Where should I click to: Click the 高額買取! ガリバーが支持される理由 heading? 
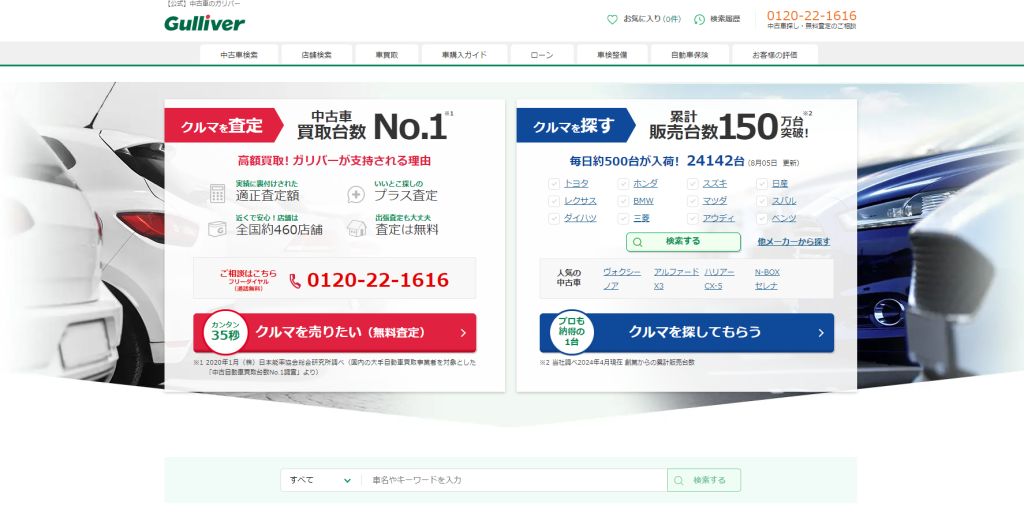pyautogui.click(x=334, y=161)
